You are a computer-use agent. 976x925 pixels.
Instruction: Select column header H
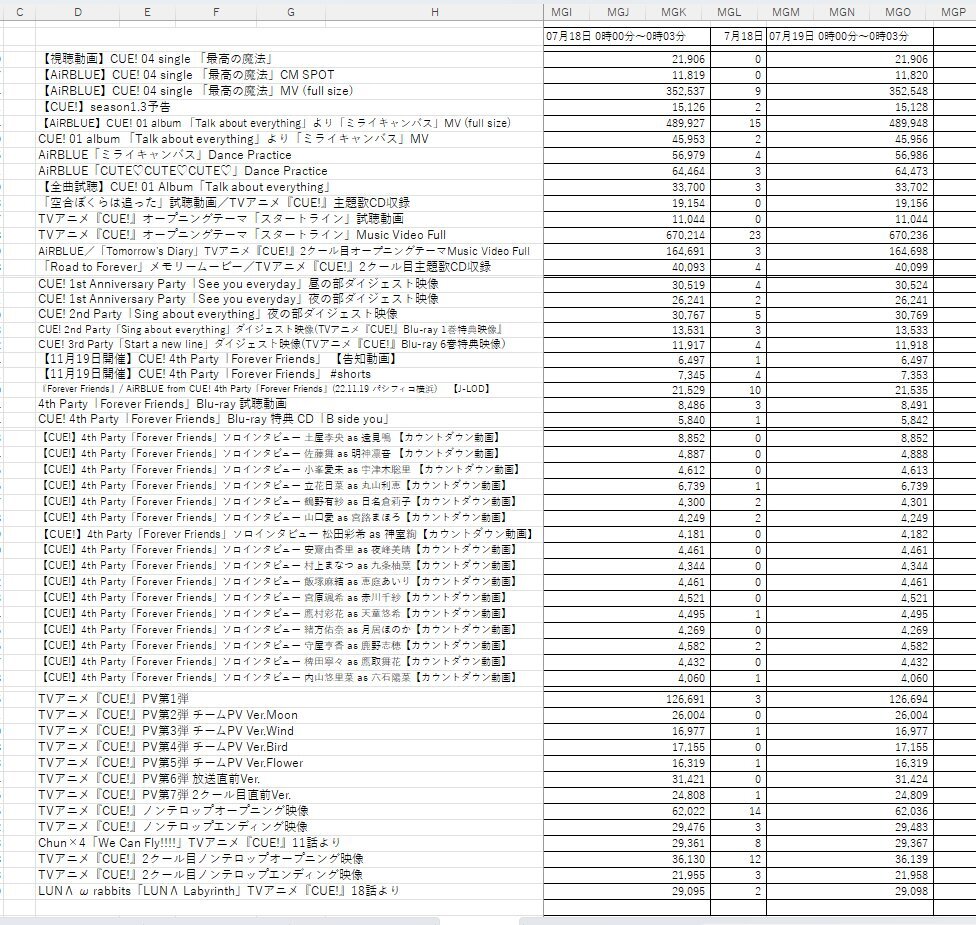pyautogui.click(x=434, y=12)
